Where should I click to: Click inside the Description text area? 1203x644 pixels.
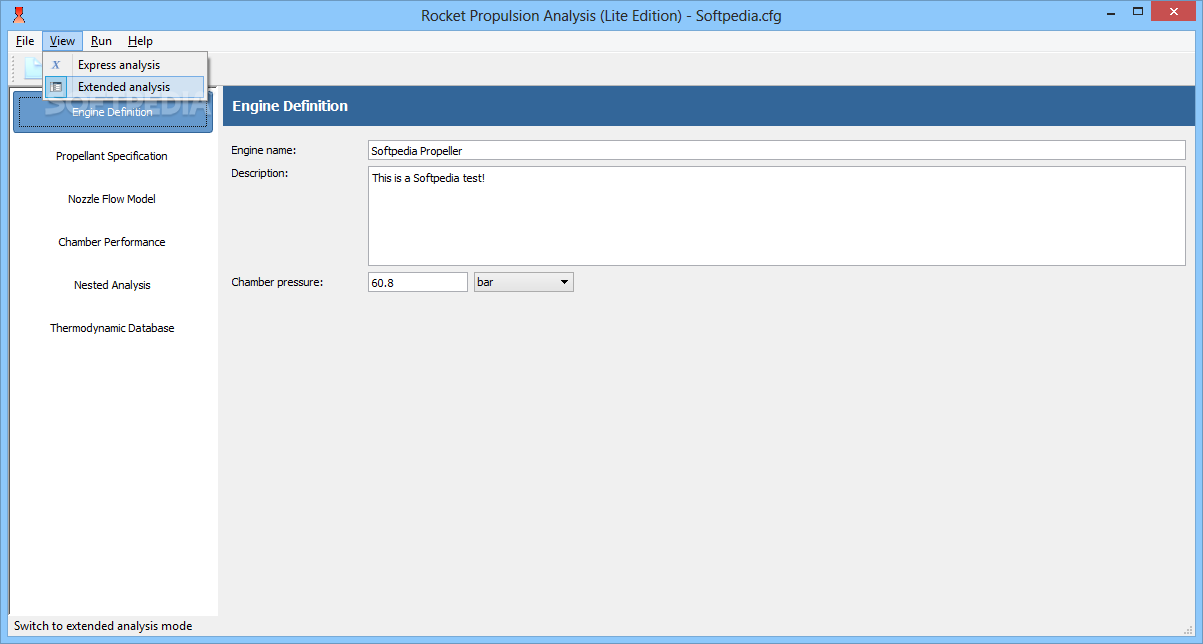click(x=777, y=216)
